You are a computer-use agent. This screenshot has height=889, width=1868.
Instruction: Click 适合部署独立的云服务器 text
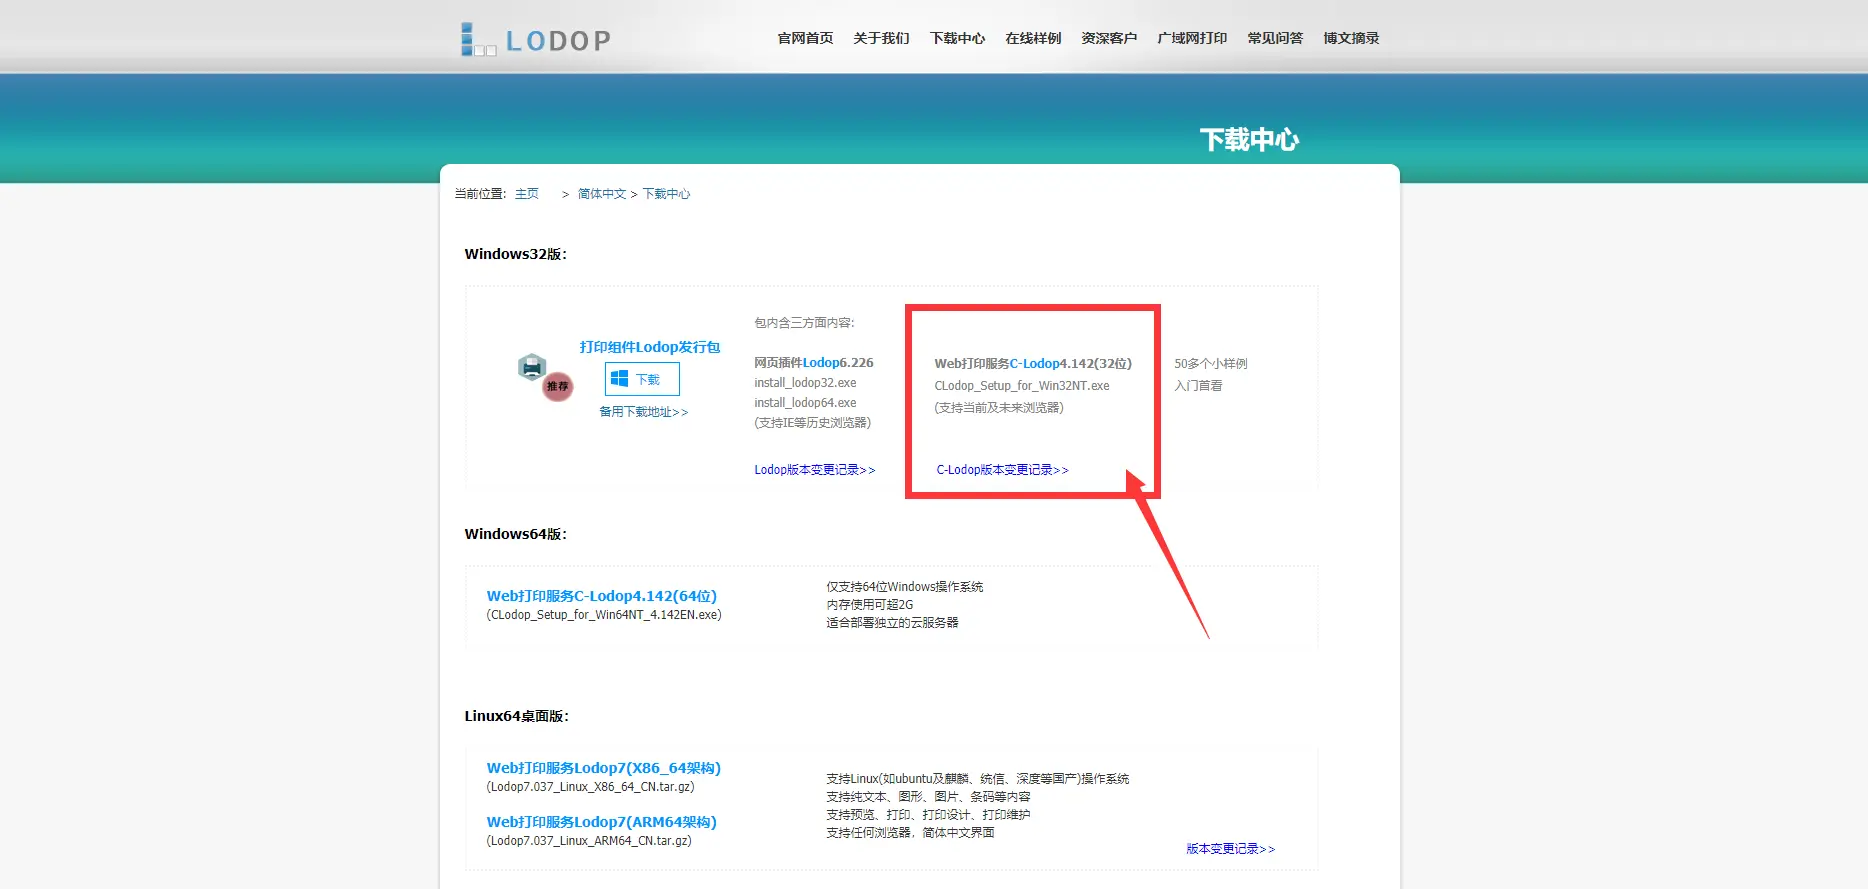click(892, 623)
